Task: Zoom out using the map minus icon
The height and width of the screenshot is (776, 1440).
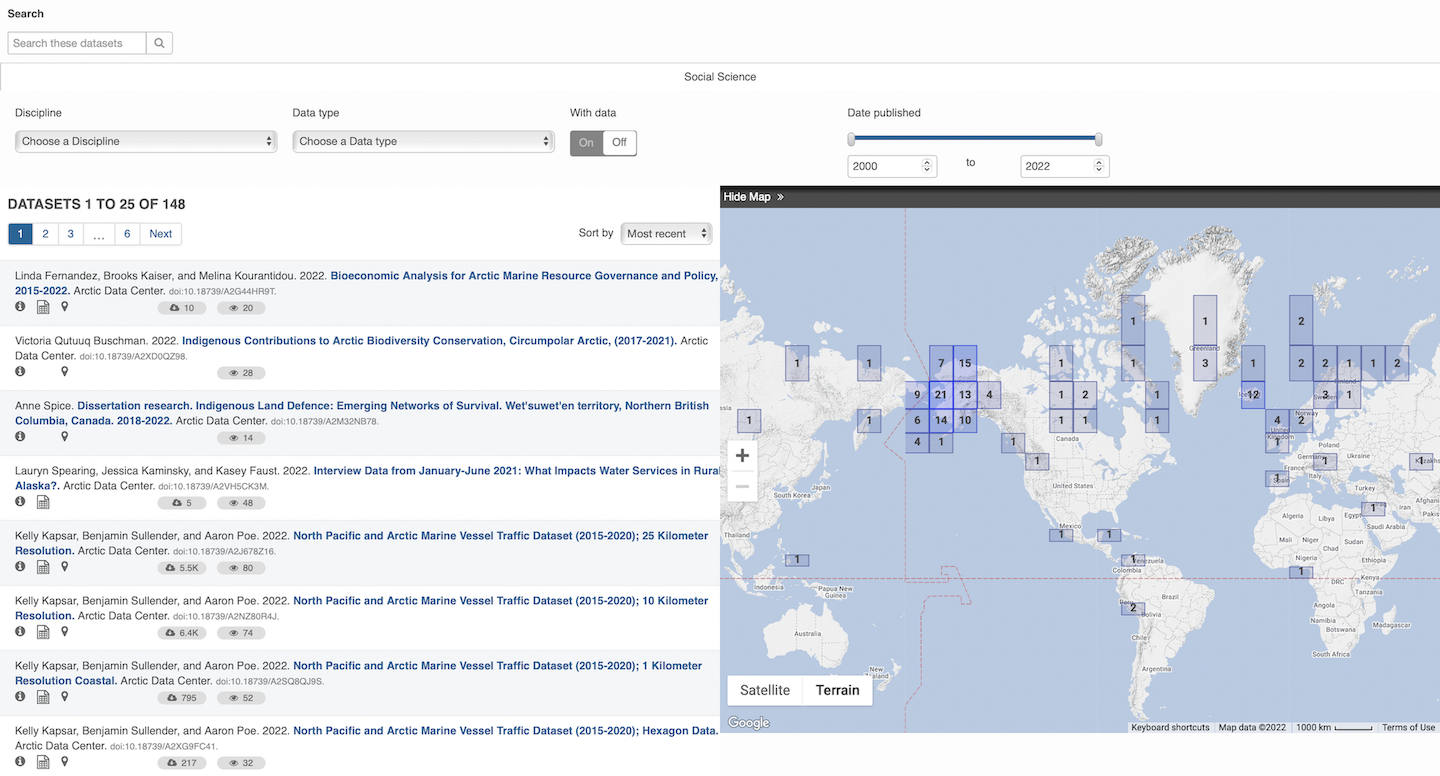Action: tap(742, 485)
